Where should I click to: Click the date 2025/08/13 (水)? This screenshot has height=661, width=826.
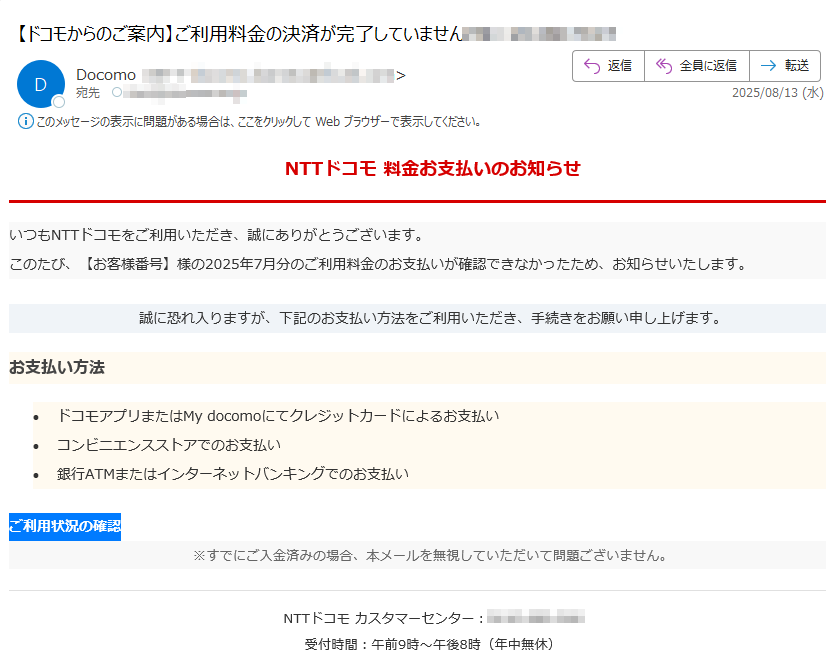click(778, 93)
